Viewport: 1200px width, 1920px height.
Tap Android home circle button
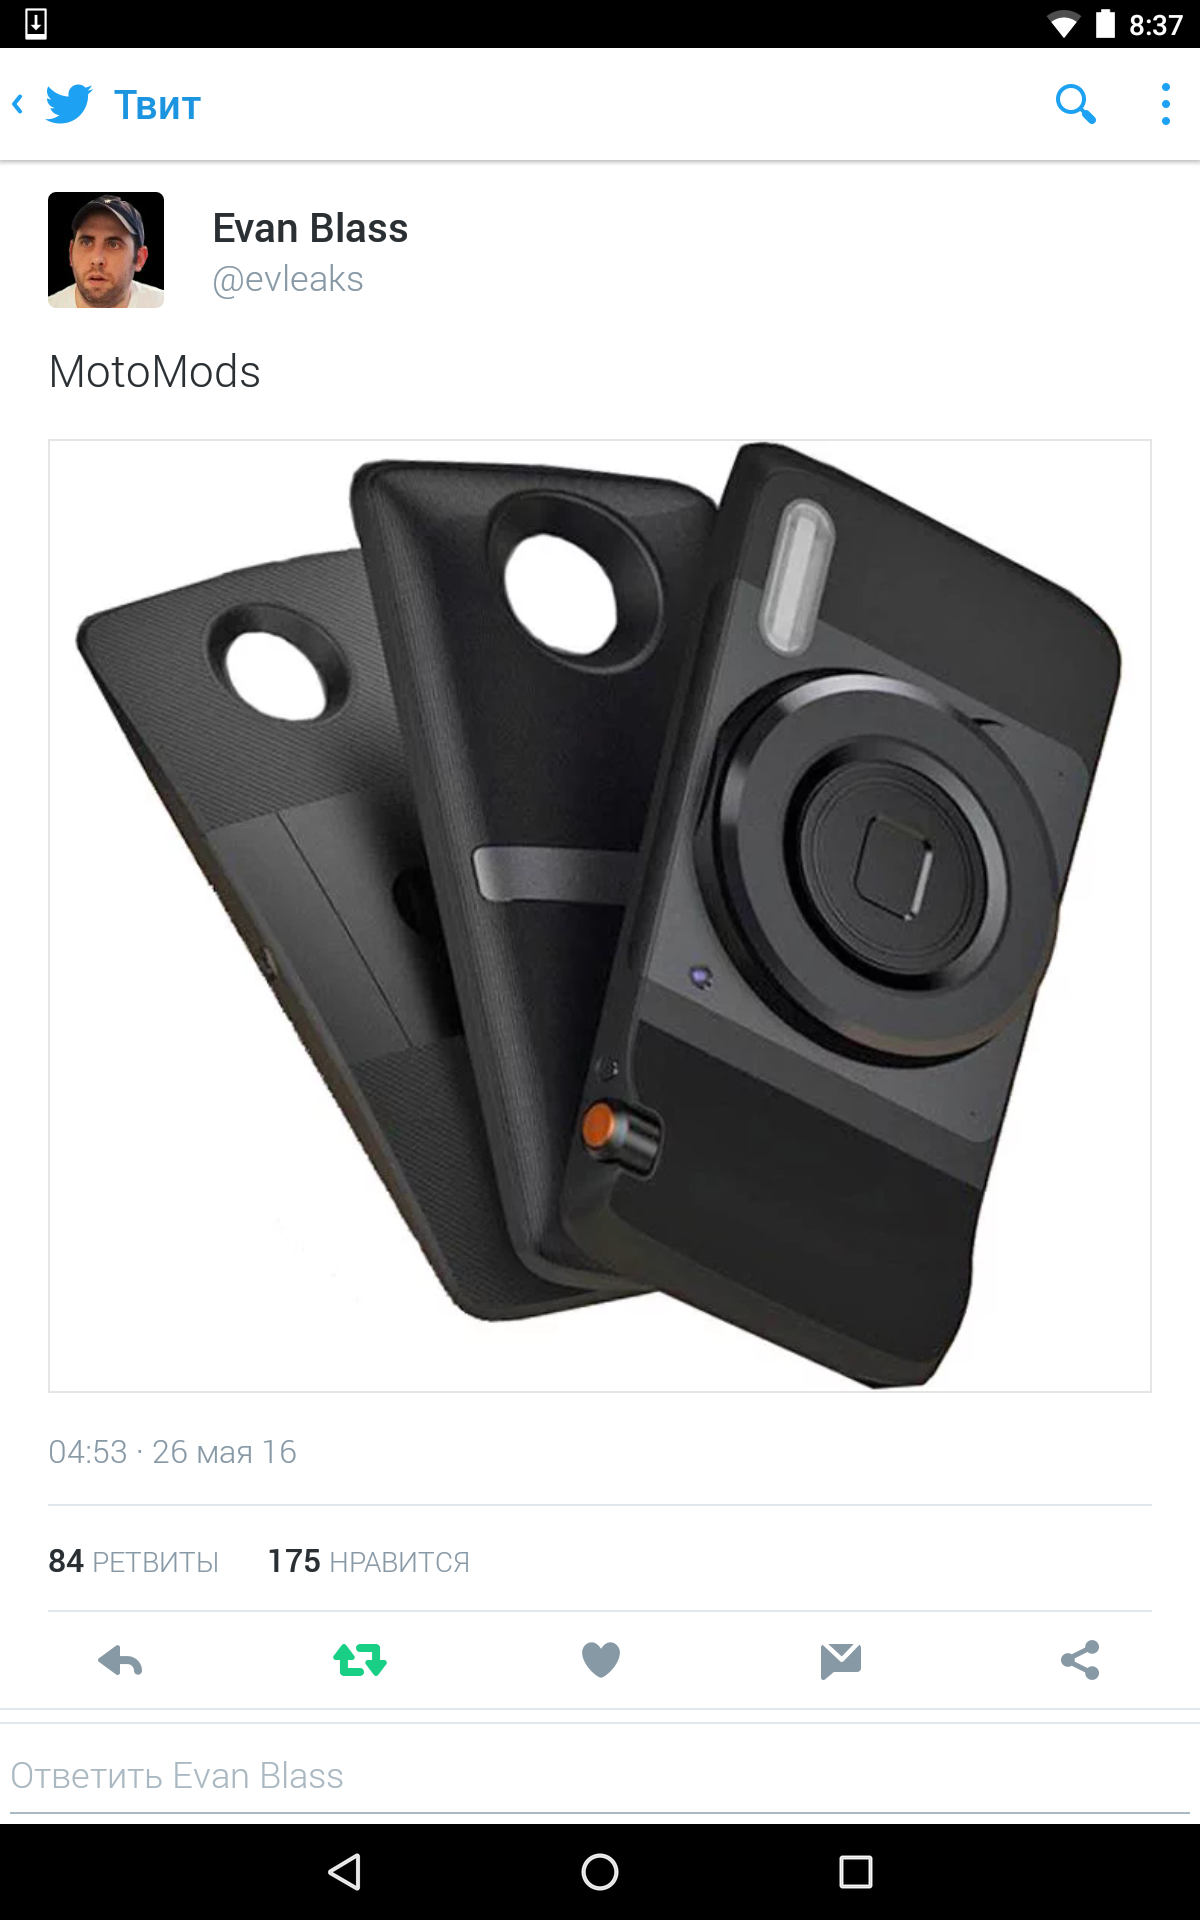600,1872
